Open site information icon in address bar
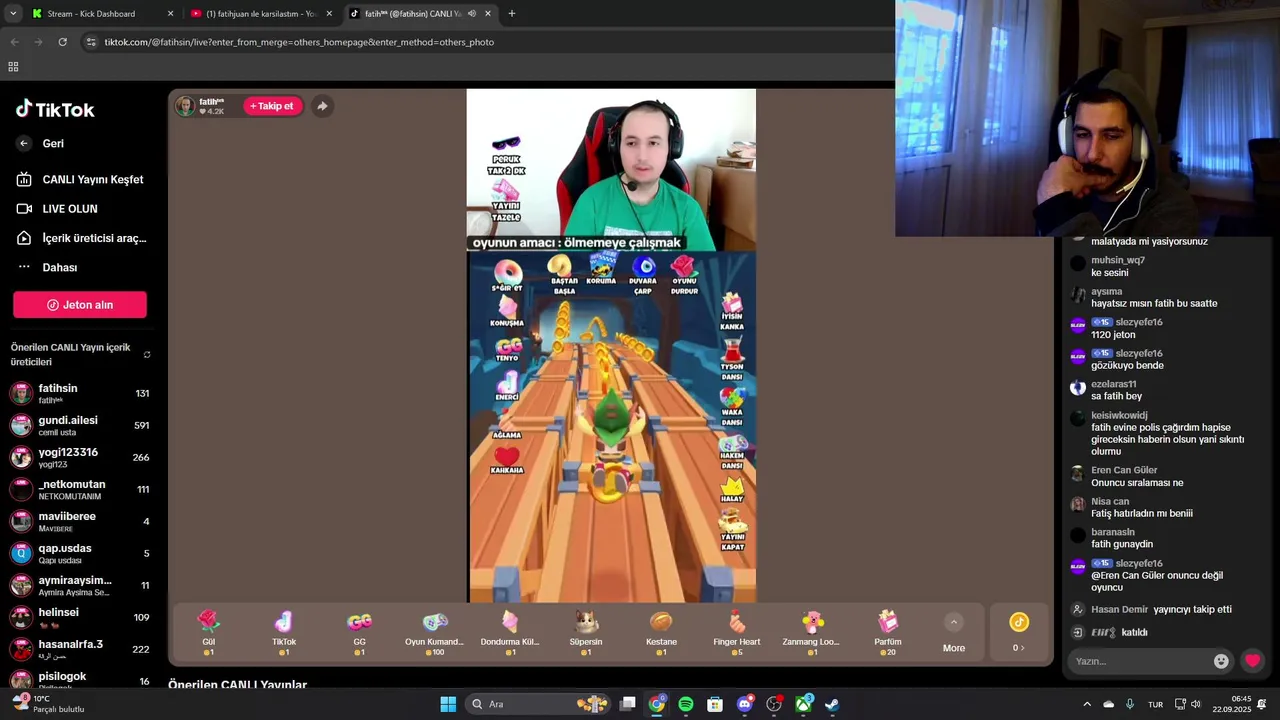The height and width of the screenshot is (720, 1280). pyautogui.click(x=91, y=42)
